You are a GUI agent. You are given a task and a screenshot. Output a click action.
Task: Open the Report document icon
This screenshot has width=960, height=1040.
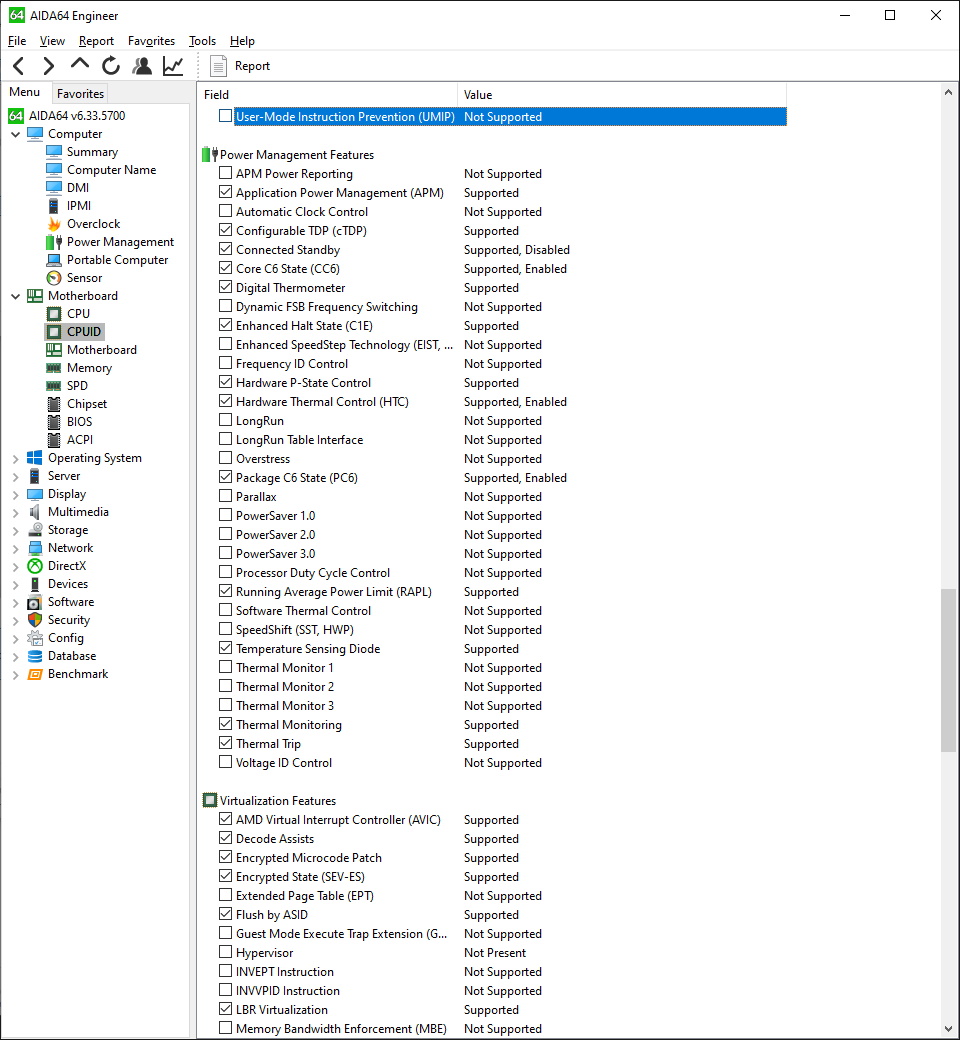218,66
